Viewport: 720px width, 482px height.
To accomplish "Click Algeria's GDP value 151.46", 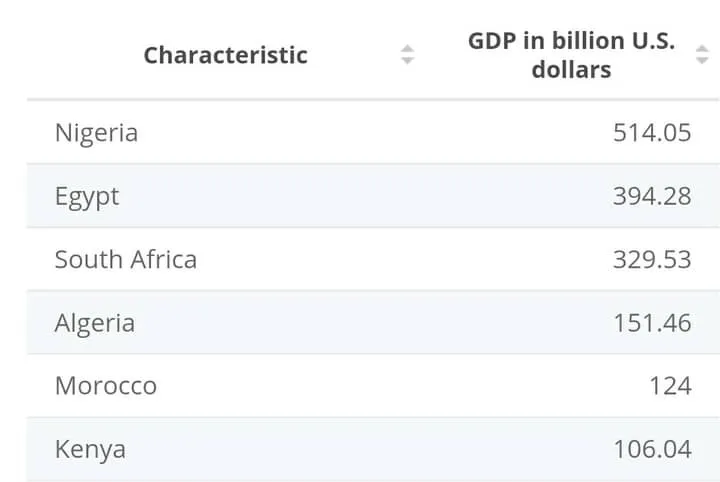I will pyautogui.click(x=652, y=323).
